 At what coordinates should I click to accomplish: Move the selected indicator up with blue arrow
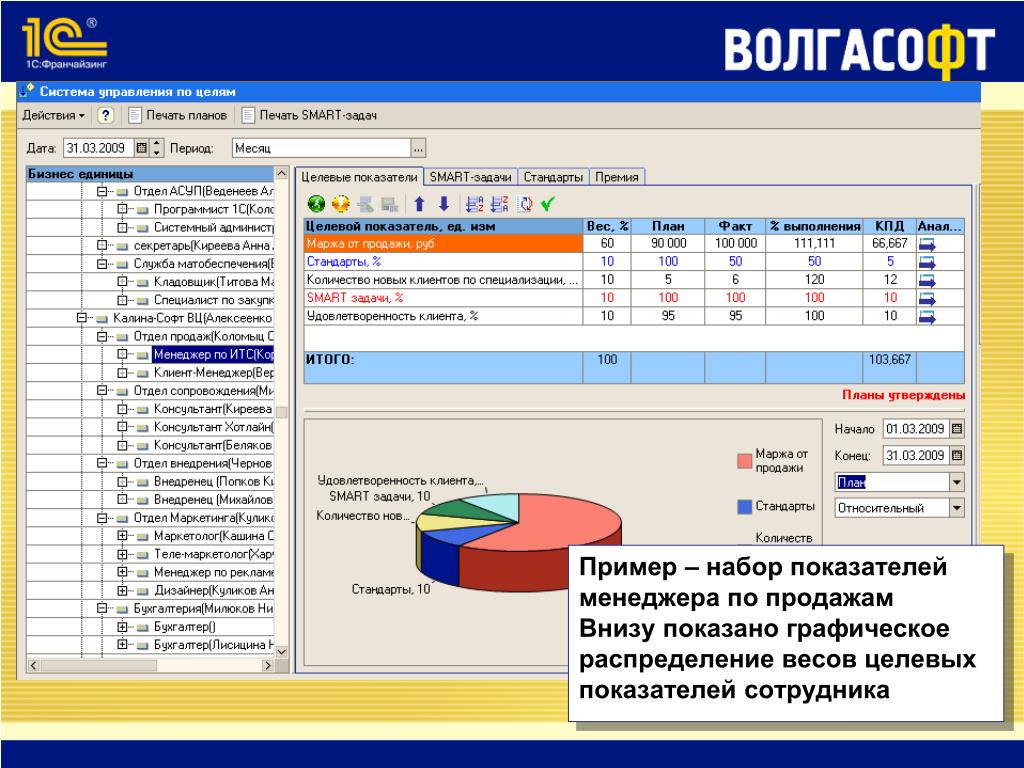419,204
